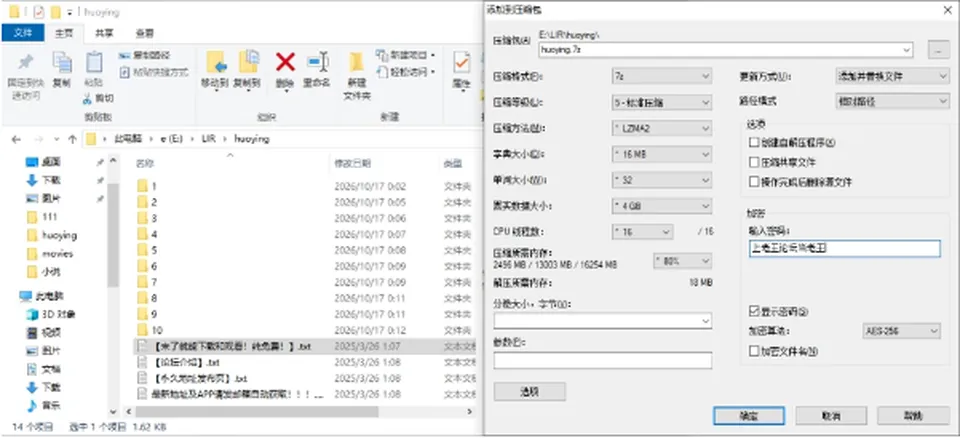960x438 pixels.
Task: Open the word size 32 dropdown
Action: [661, 180]
